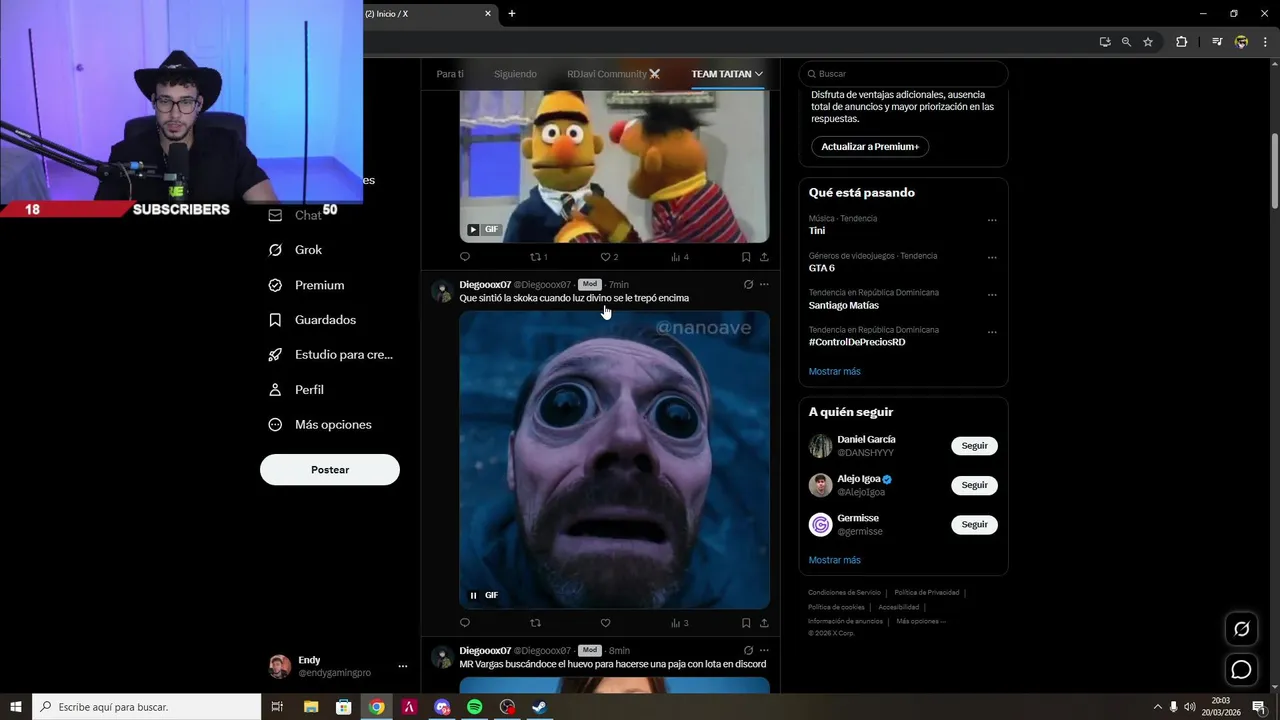Open the #ControlDePreciosRD trend

(x=857, y=342)
